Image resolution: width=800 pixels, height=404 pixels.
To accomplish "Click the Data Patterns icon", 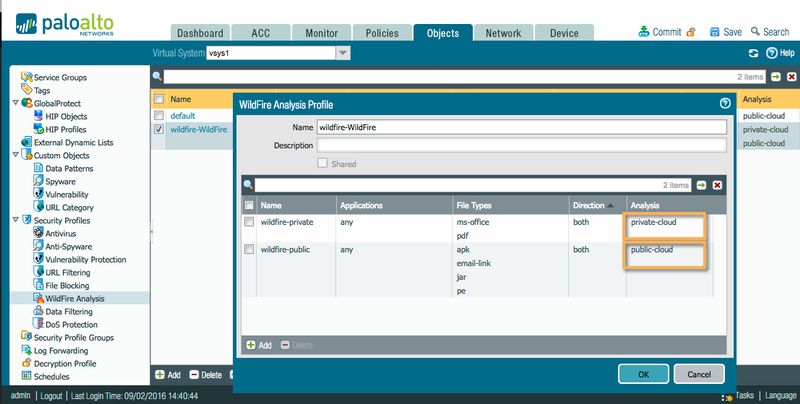I will pos(38,168).
